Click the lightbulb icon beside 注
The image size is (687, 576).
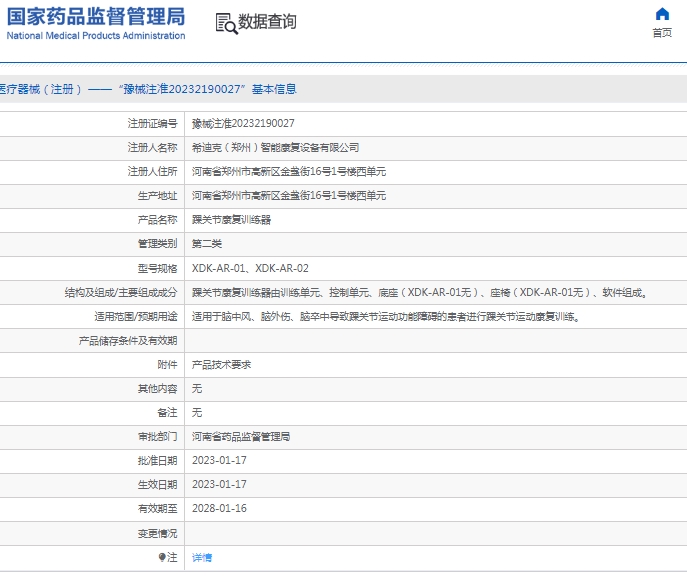tap(162, 557)
